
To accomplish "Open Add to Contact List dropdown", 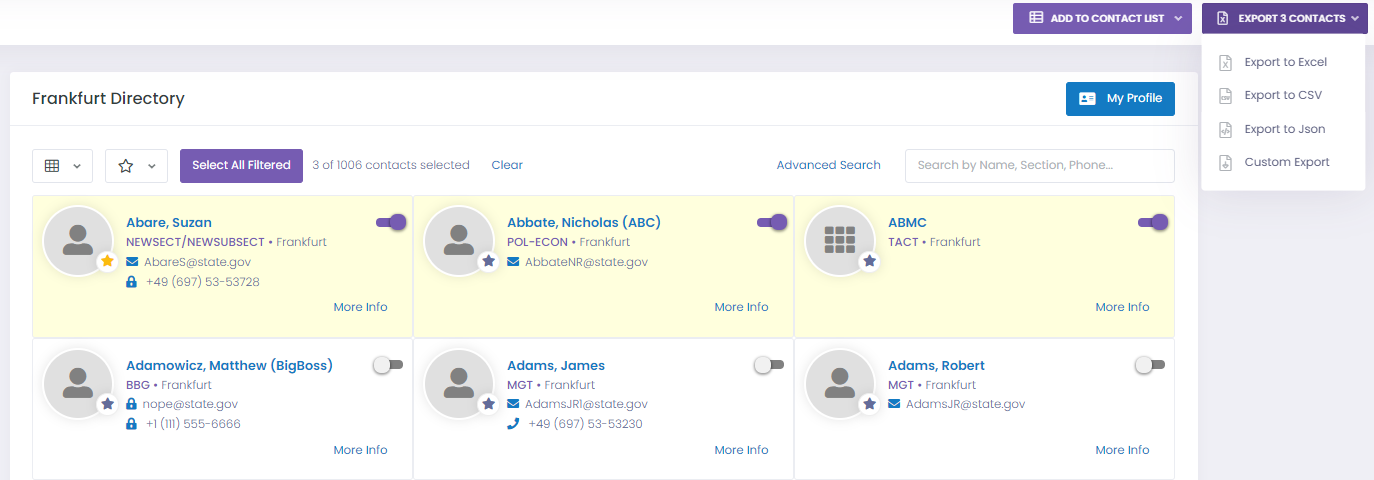I will [x=1103, y=18].
